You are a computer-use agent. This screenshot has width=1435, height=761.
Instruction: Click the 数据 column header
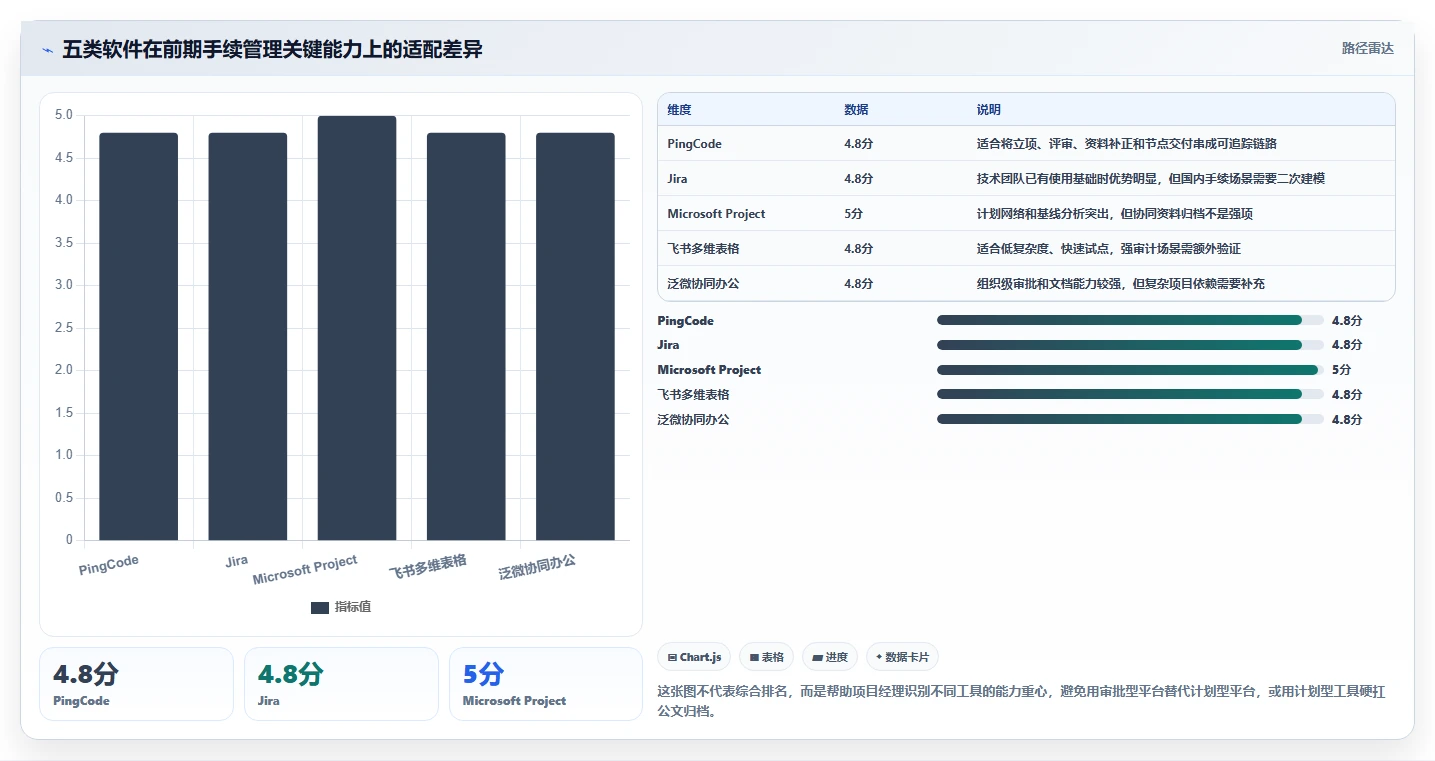click(856, 110)
